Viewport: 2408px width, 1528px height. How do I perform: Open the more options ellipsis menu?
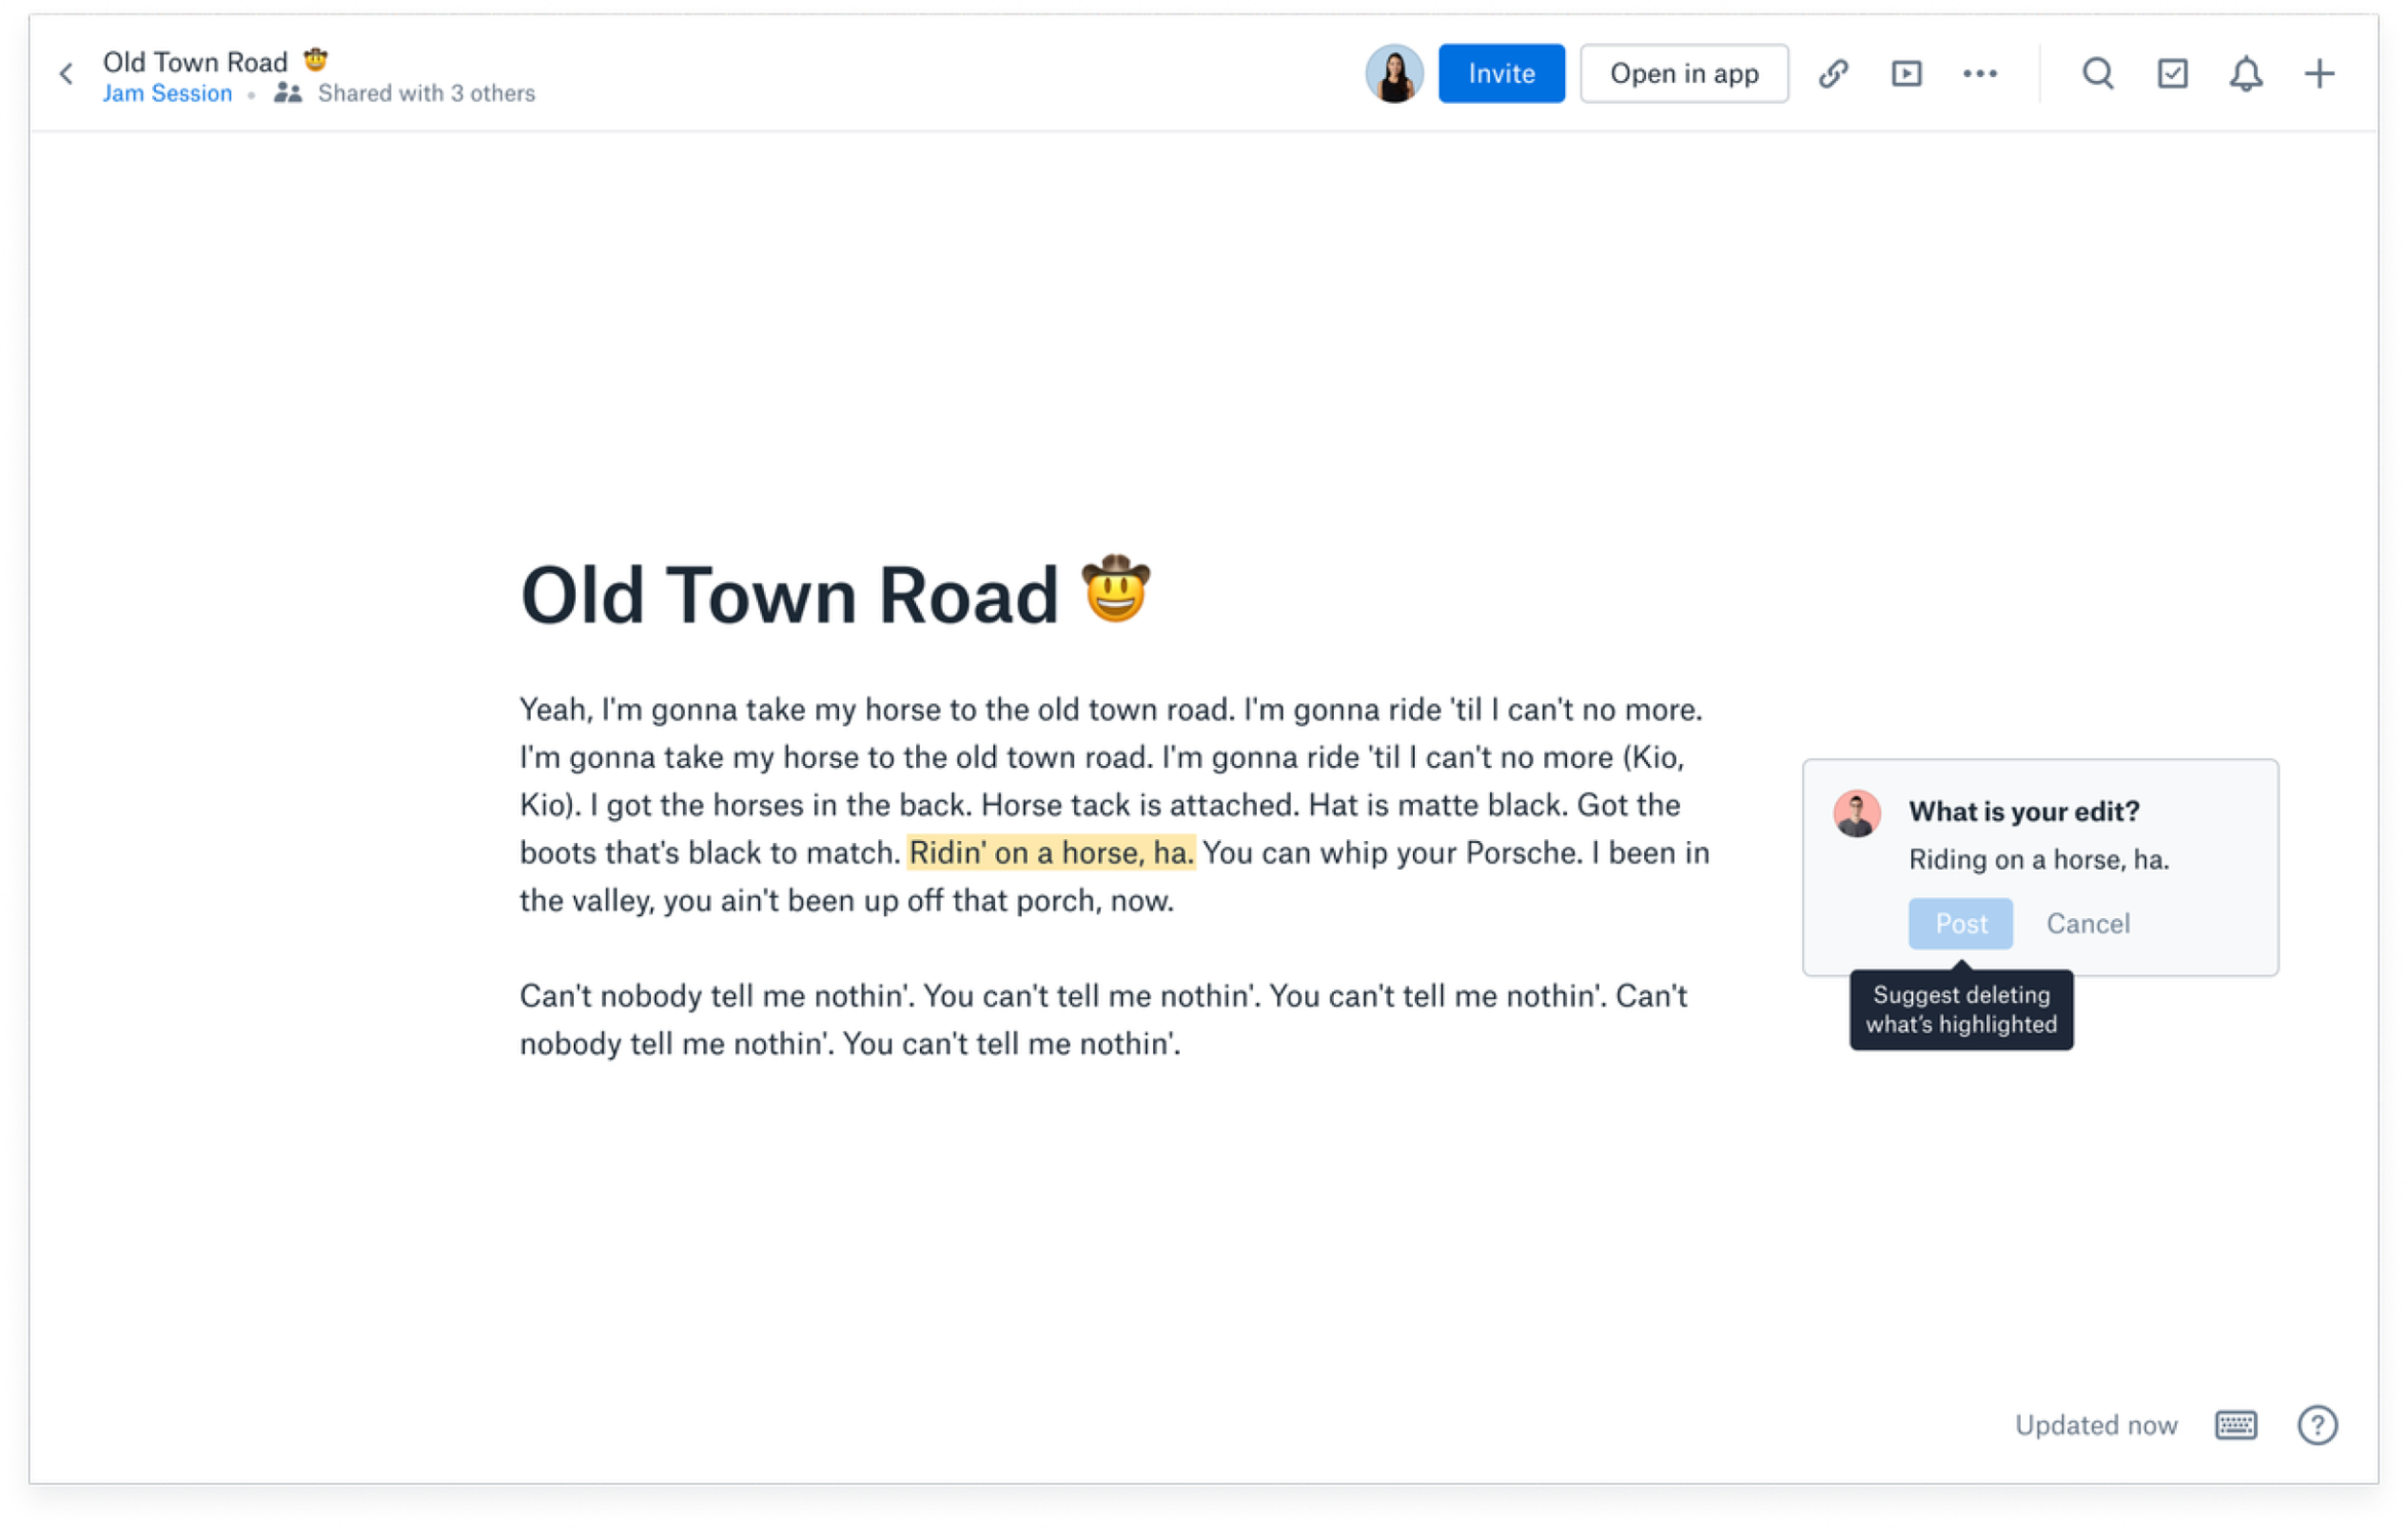(x=1979, y=74)
